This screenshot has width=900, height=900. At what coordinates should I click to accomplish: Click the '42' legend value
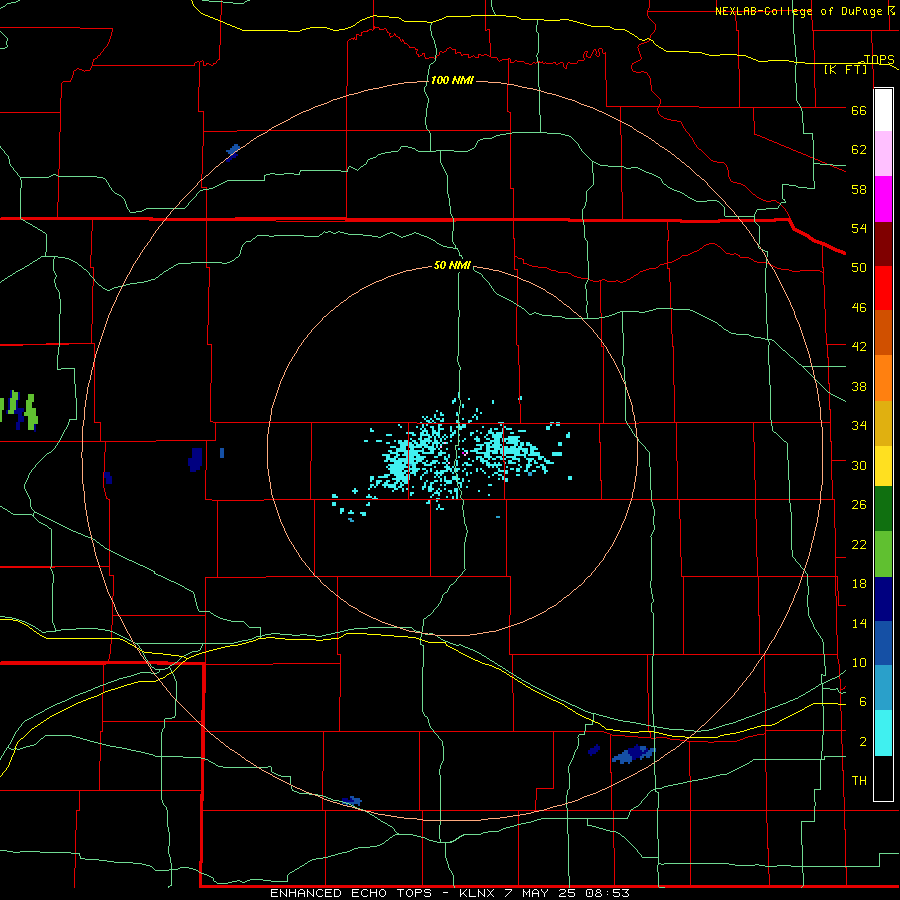click(x=859, y=347)
